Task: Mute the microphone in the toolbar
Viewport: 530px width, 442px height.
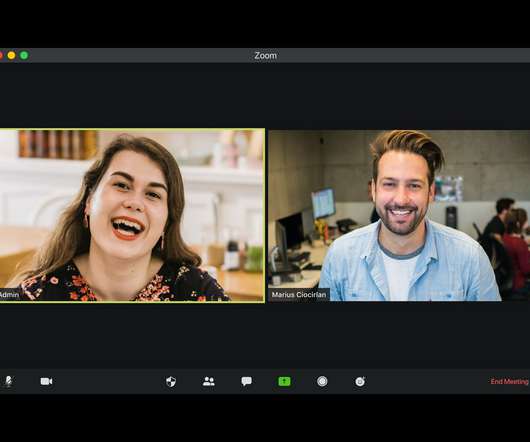Action: [8, 381]
